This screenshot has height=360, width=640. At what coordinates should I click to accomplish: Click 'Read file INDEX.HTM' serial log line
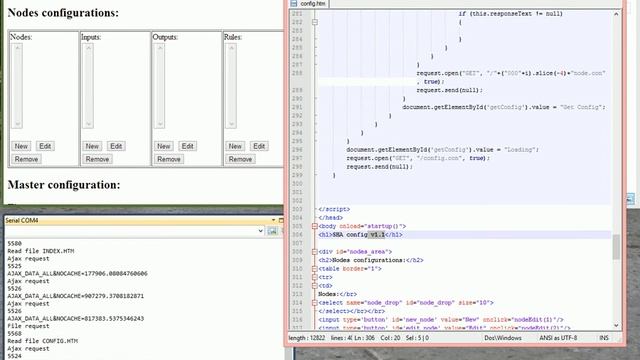point(40,251)
